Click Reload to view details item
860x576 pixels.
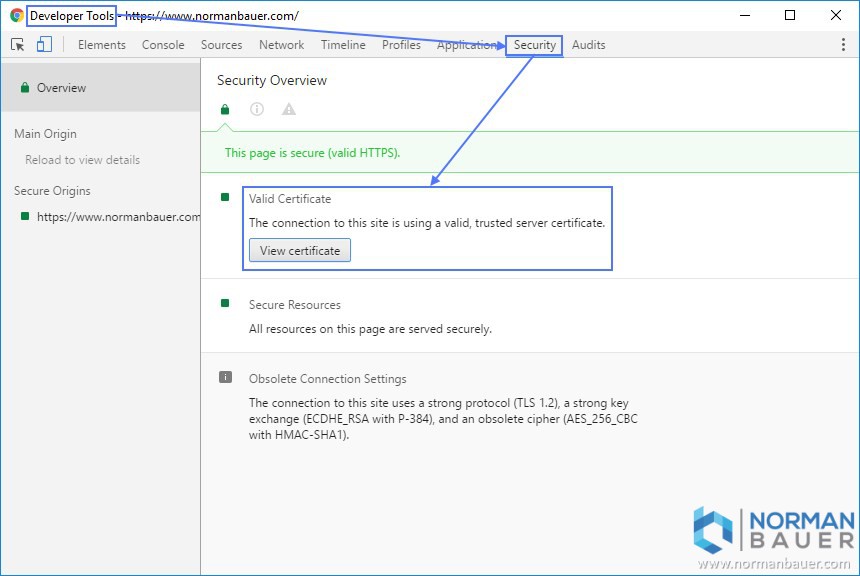82,160
